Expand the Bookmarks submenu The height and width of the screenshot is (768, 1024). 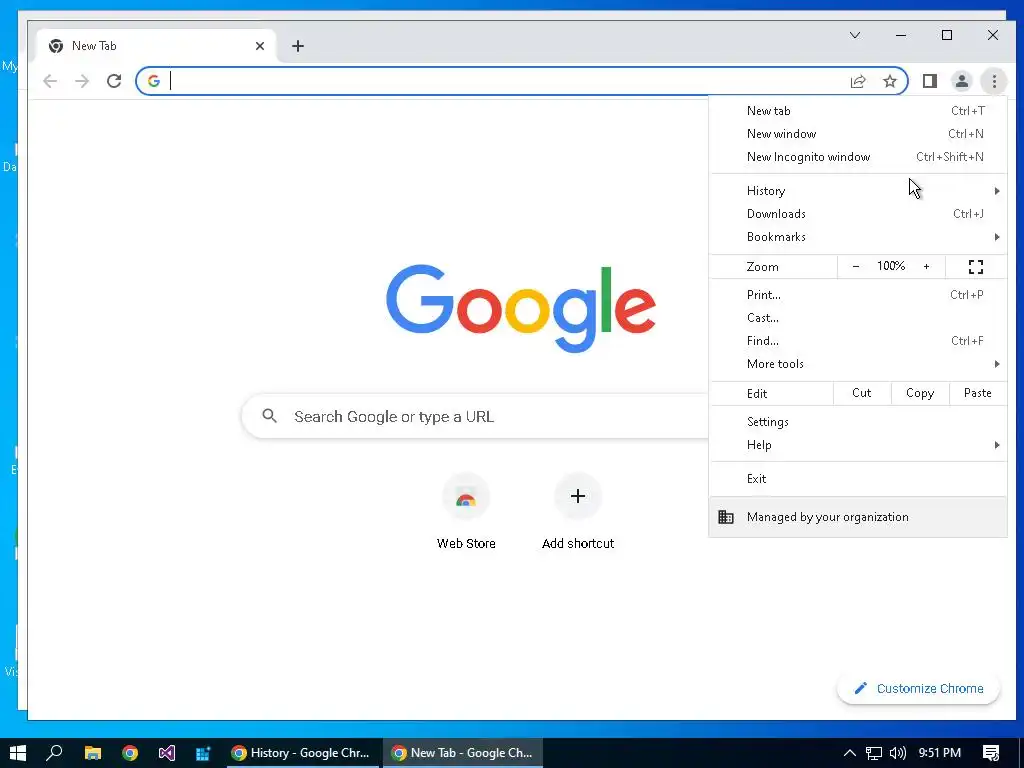[858, 236]
